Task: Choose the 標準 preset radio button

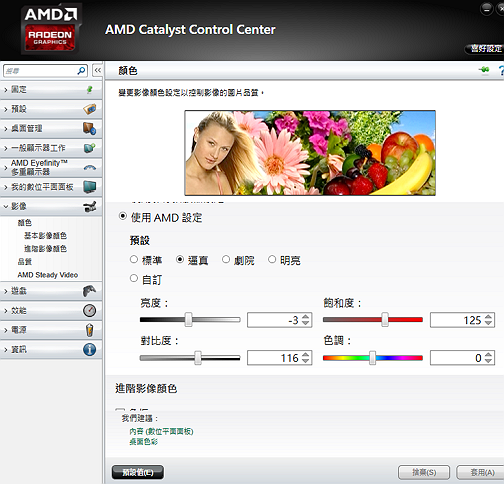Action: click(x=134, y=259)
